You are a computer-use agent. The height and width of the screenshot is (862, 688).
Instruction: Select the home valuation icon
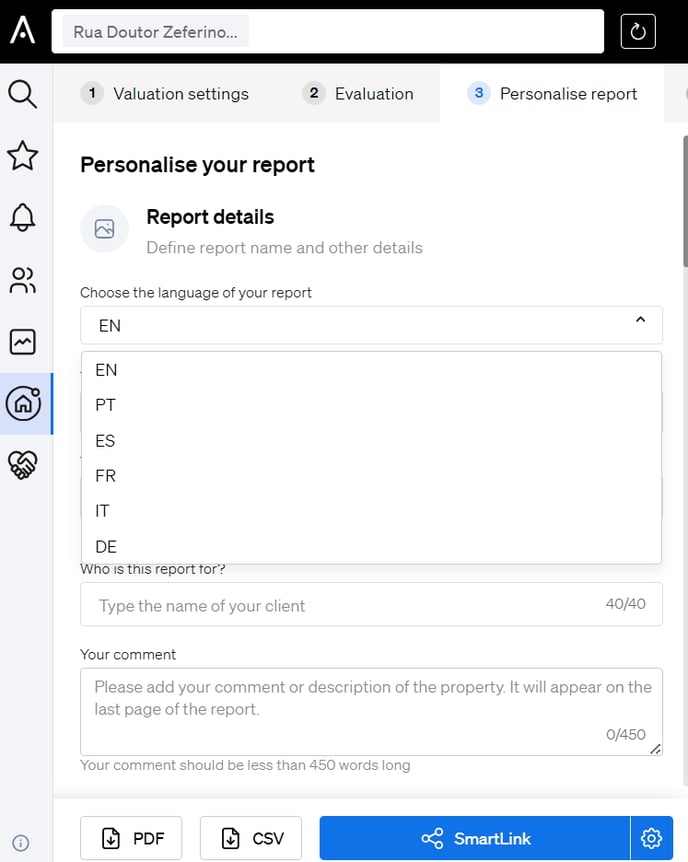point(23,403)
